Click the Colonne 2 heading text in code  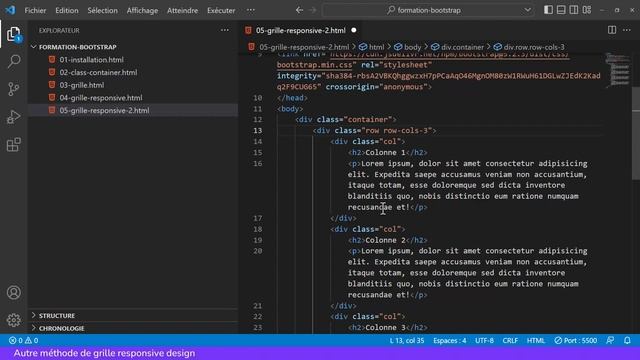[x=385, y=240]
